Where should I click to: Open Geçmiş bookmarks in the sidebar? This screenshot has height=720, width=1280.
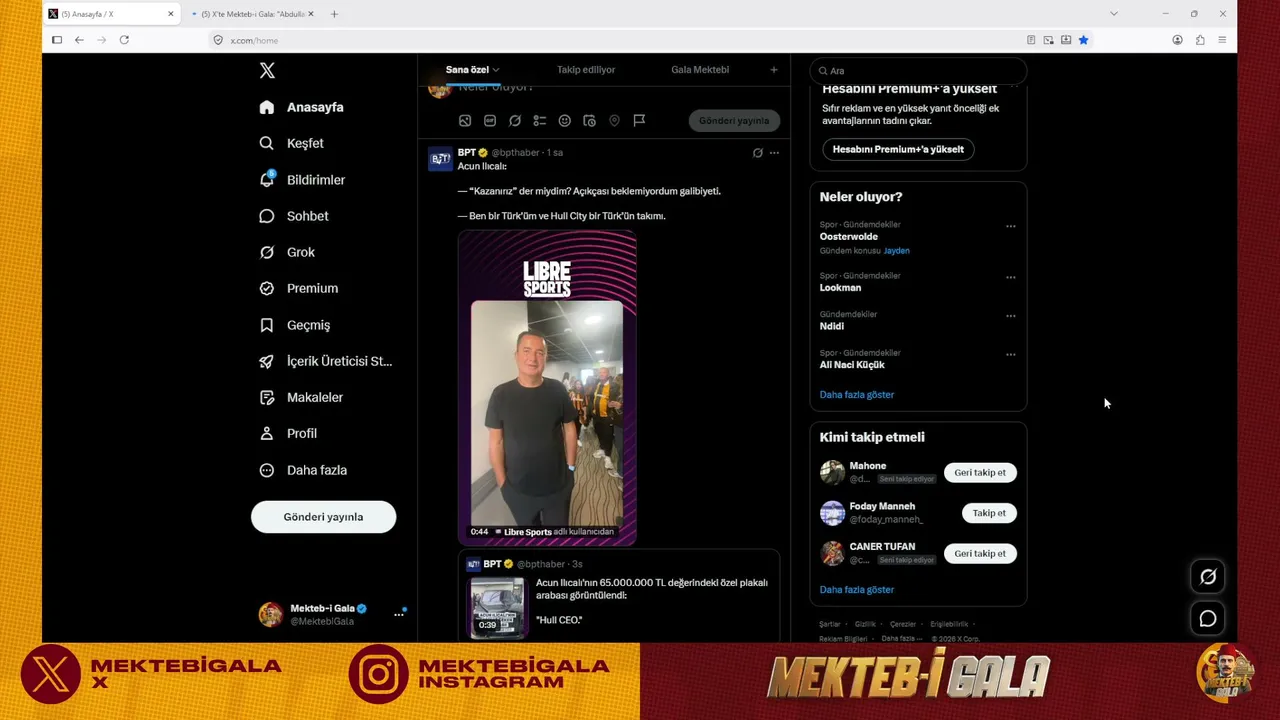pyautogui.click(x=294, y=325)
